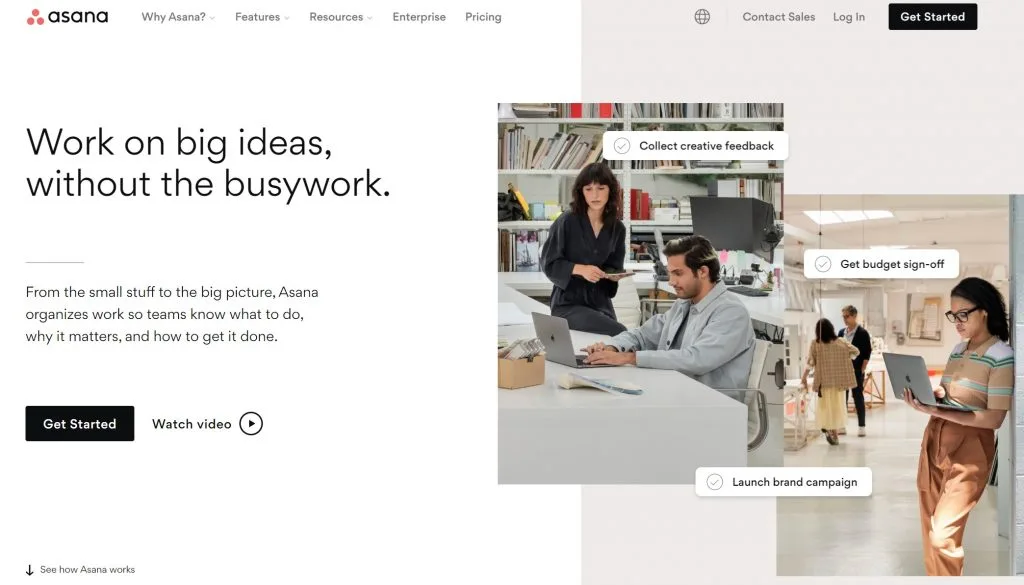Click the office photo with man at laptop
The image size is (1024, 585).
(640, 294)
